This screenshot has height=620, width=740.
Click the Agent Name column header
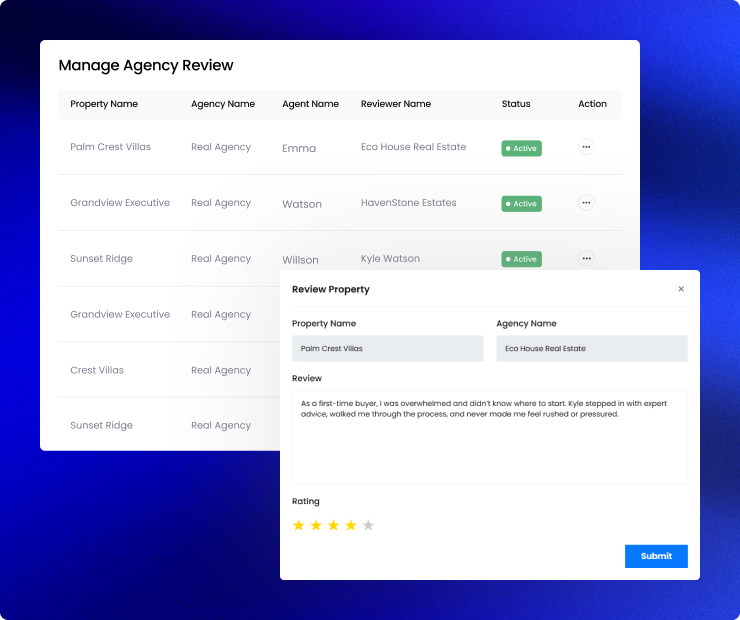point(311,104)
